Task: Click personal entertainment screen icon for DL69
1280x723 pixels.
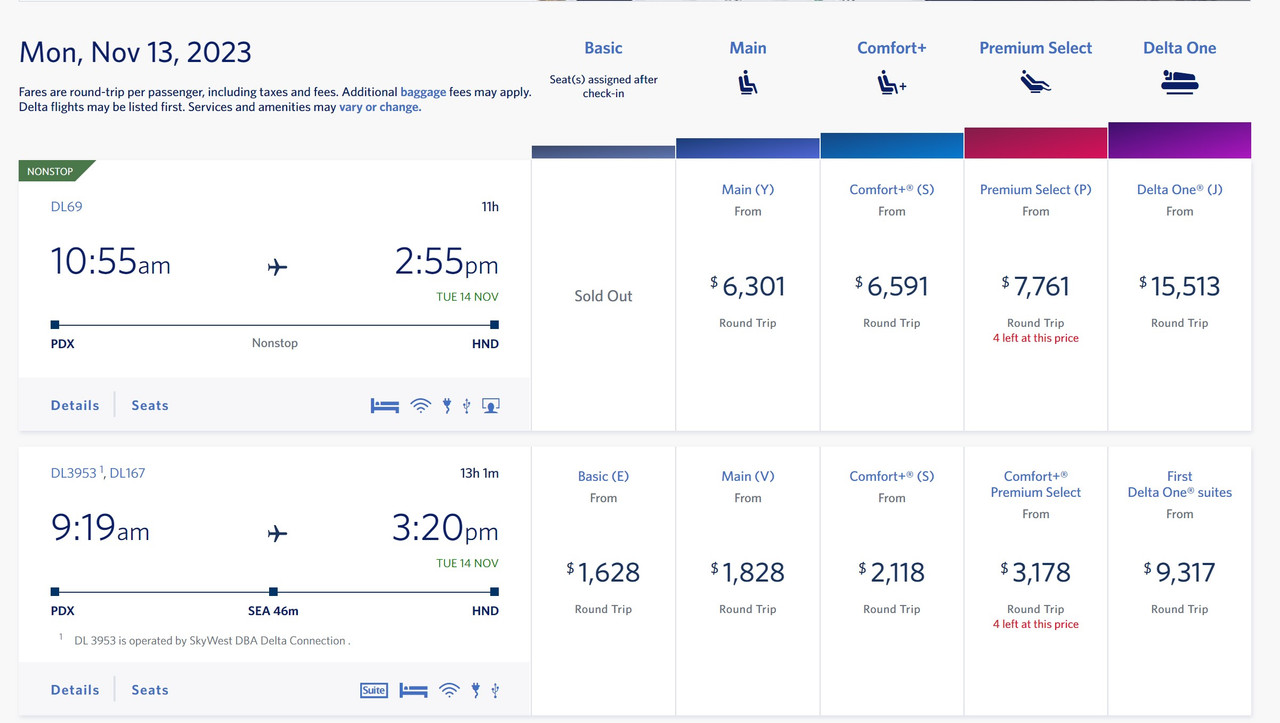Action: point(490,406)
